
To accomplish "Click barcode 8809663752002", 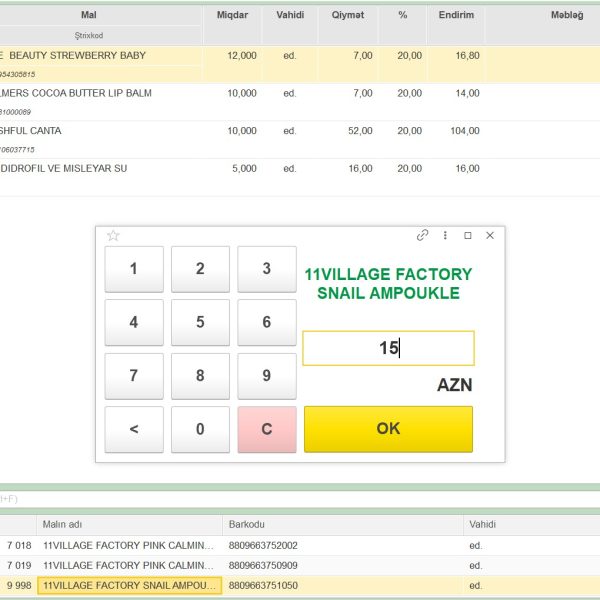I will 263,545.
